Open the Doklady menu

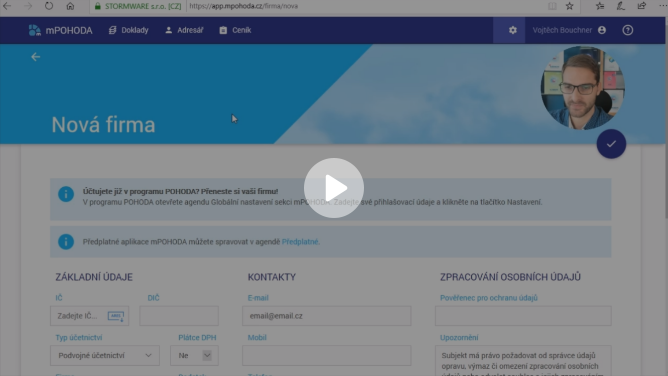pyautogui.click(x=128, y=30)
